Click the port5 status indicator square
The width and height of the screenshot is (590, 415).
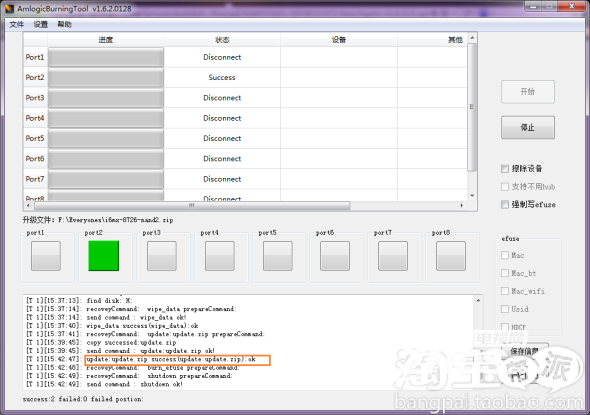pyautogui.click(x=278, y=256)
